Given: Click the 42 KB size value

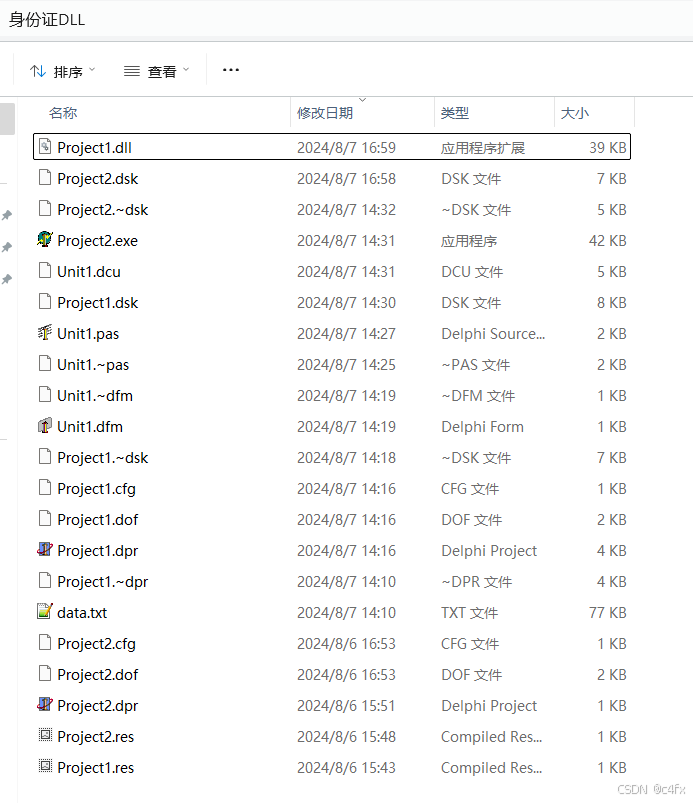Looking at the screenshot, I should coord(607,241).
